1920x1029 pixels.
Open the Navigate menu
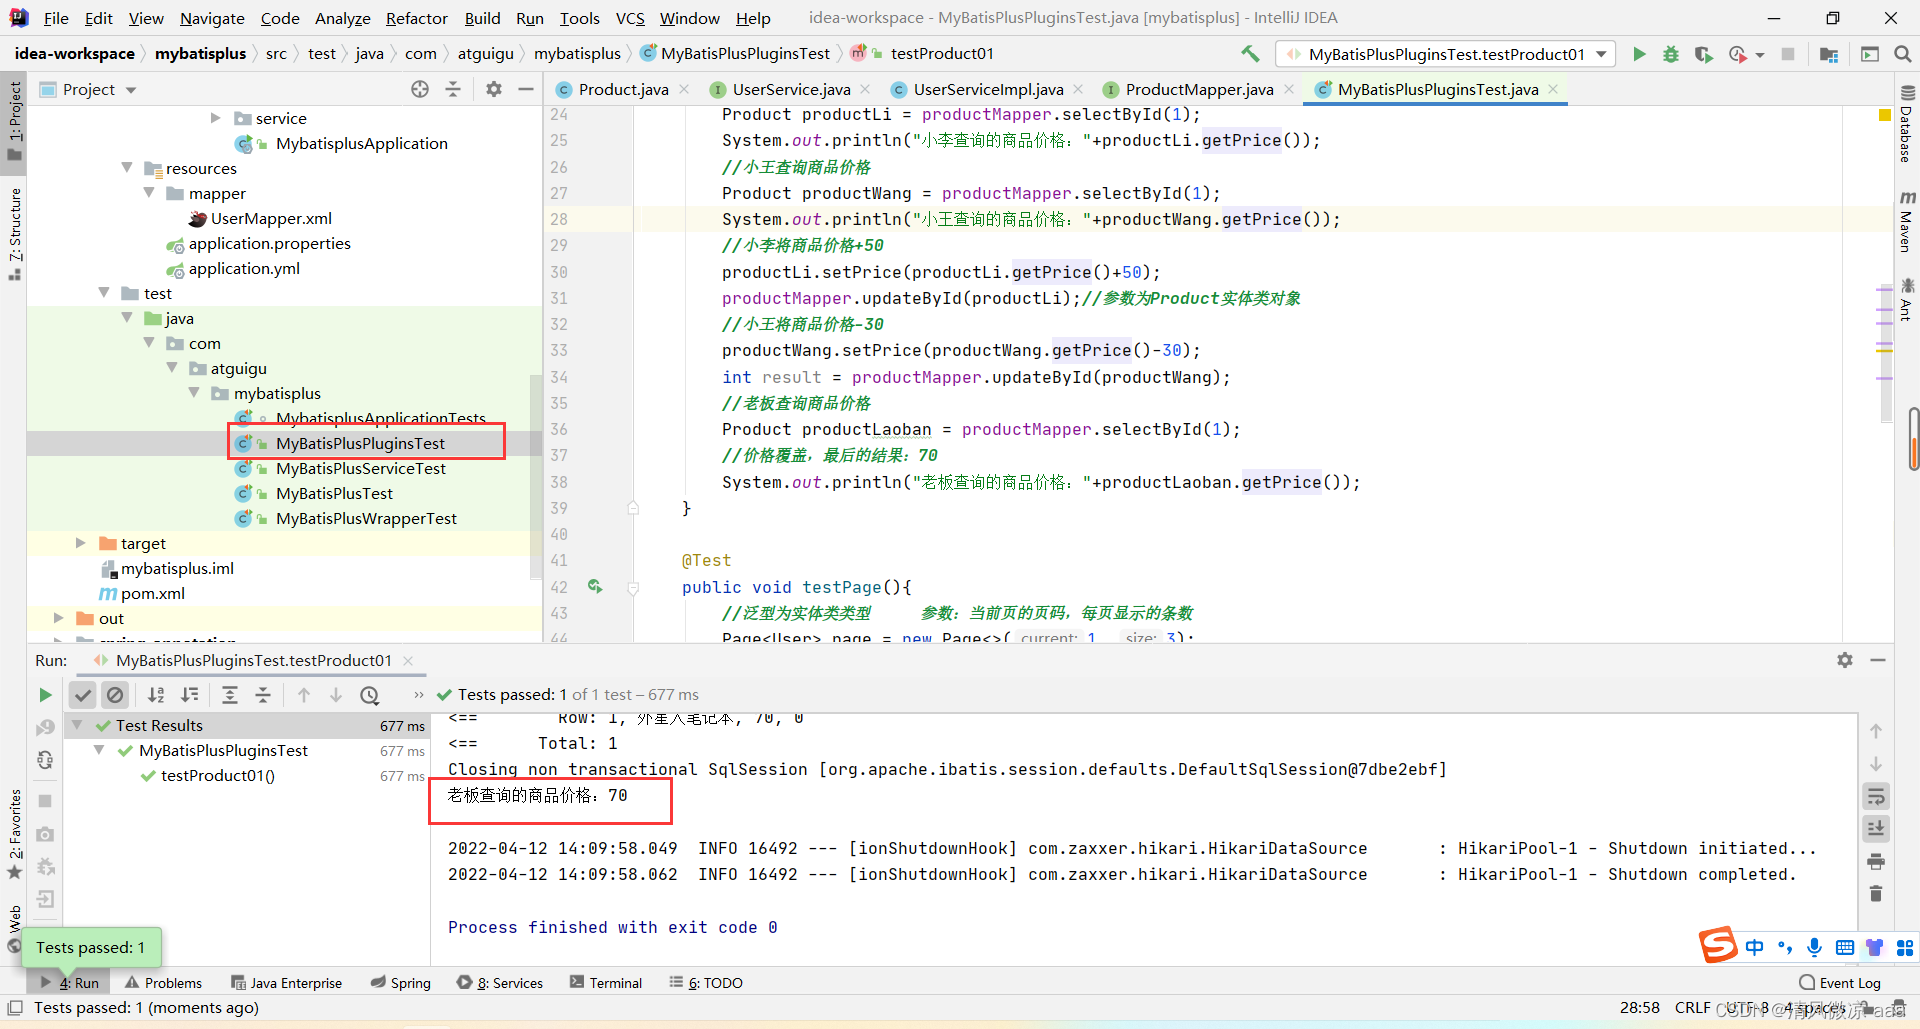pos(212,18)
